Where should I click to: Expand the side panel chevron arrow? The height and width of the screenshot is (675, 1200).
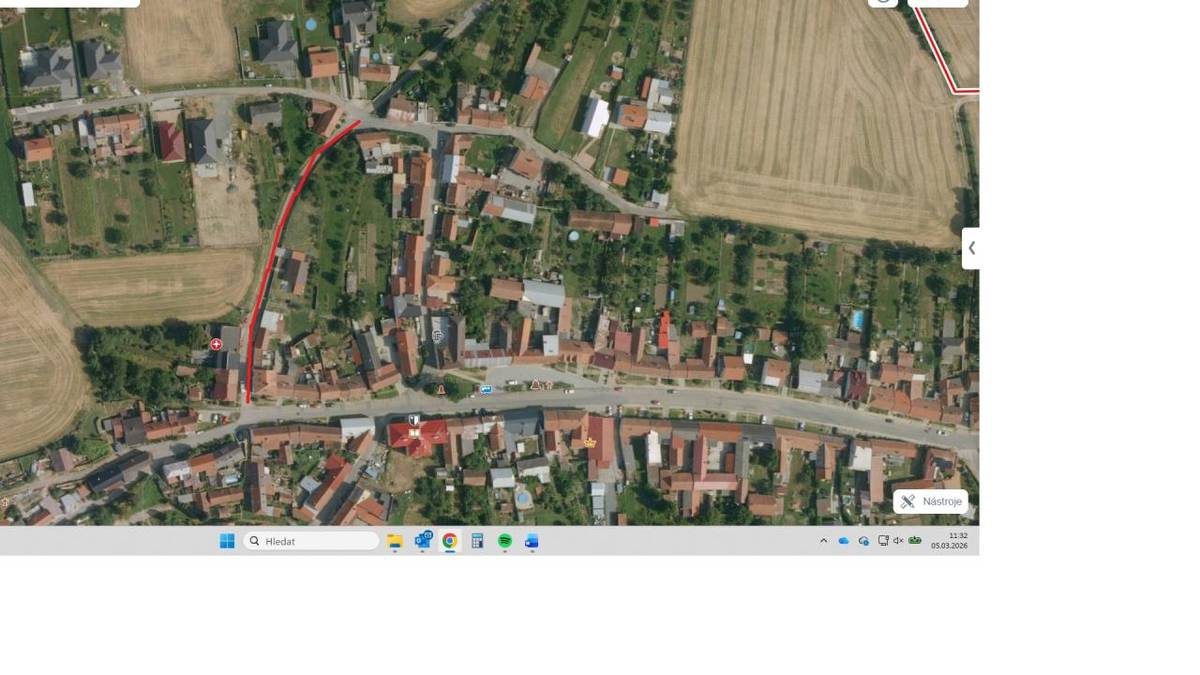(970, 248)
